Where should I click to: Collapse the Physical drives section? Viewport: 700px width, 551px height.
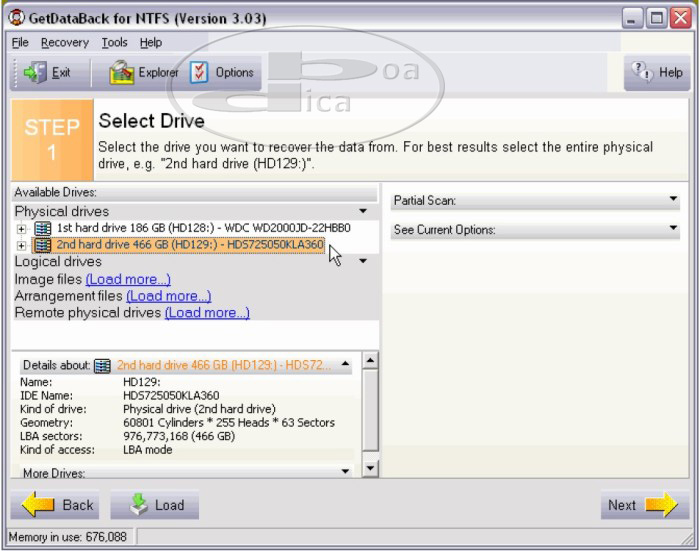(362, 212)
